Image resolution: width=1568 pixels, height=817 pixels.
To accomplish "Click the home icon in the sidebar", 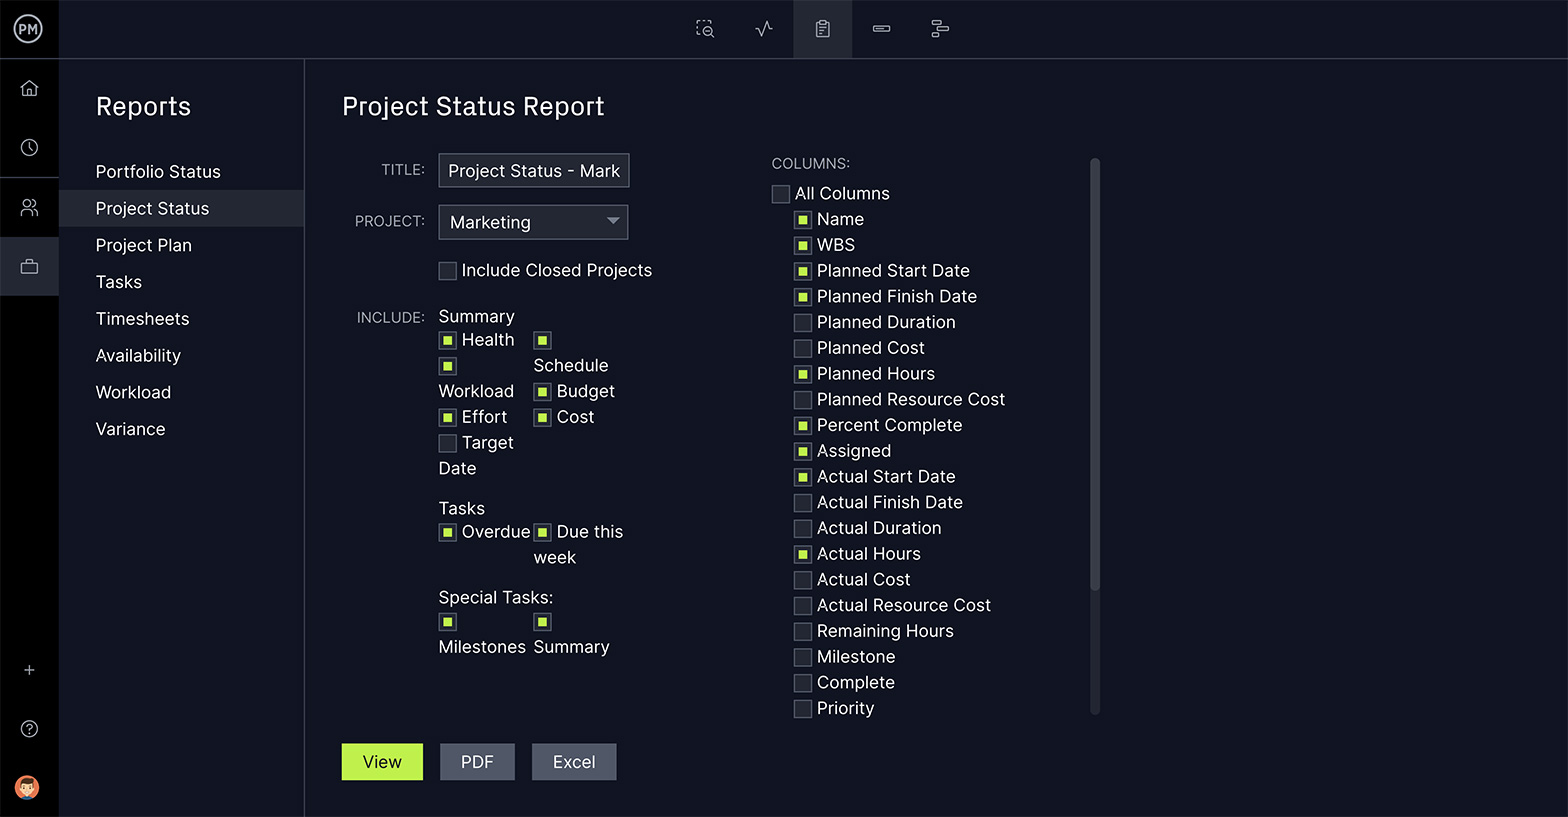I will tap(29, 89).
